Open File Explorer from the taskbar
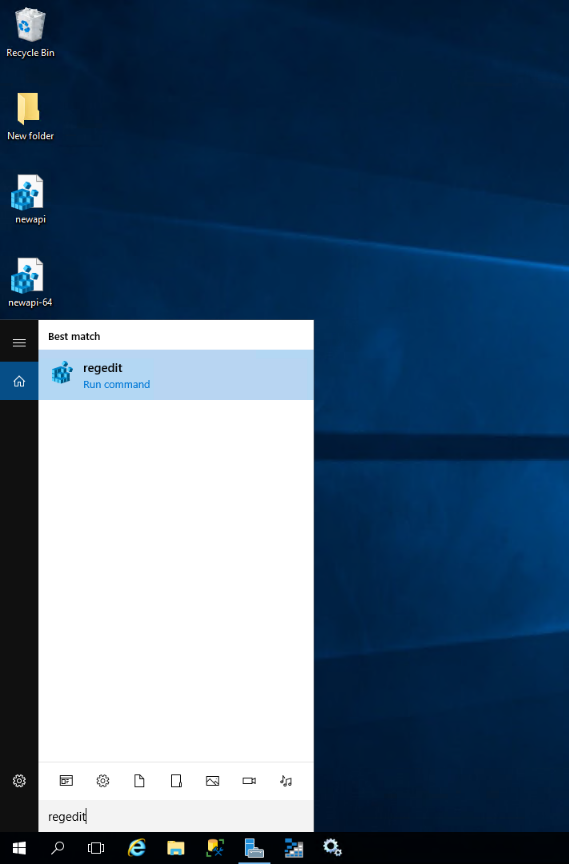Image resolution: width=569 pixels, height=864 pixels. [x=176, y=848]
